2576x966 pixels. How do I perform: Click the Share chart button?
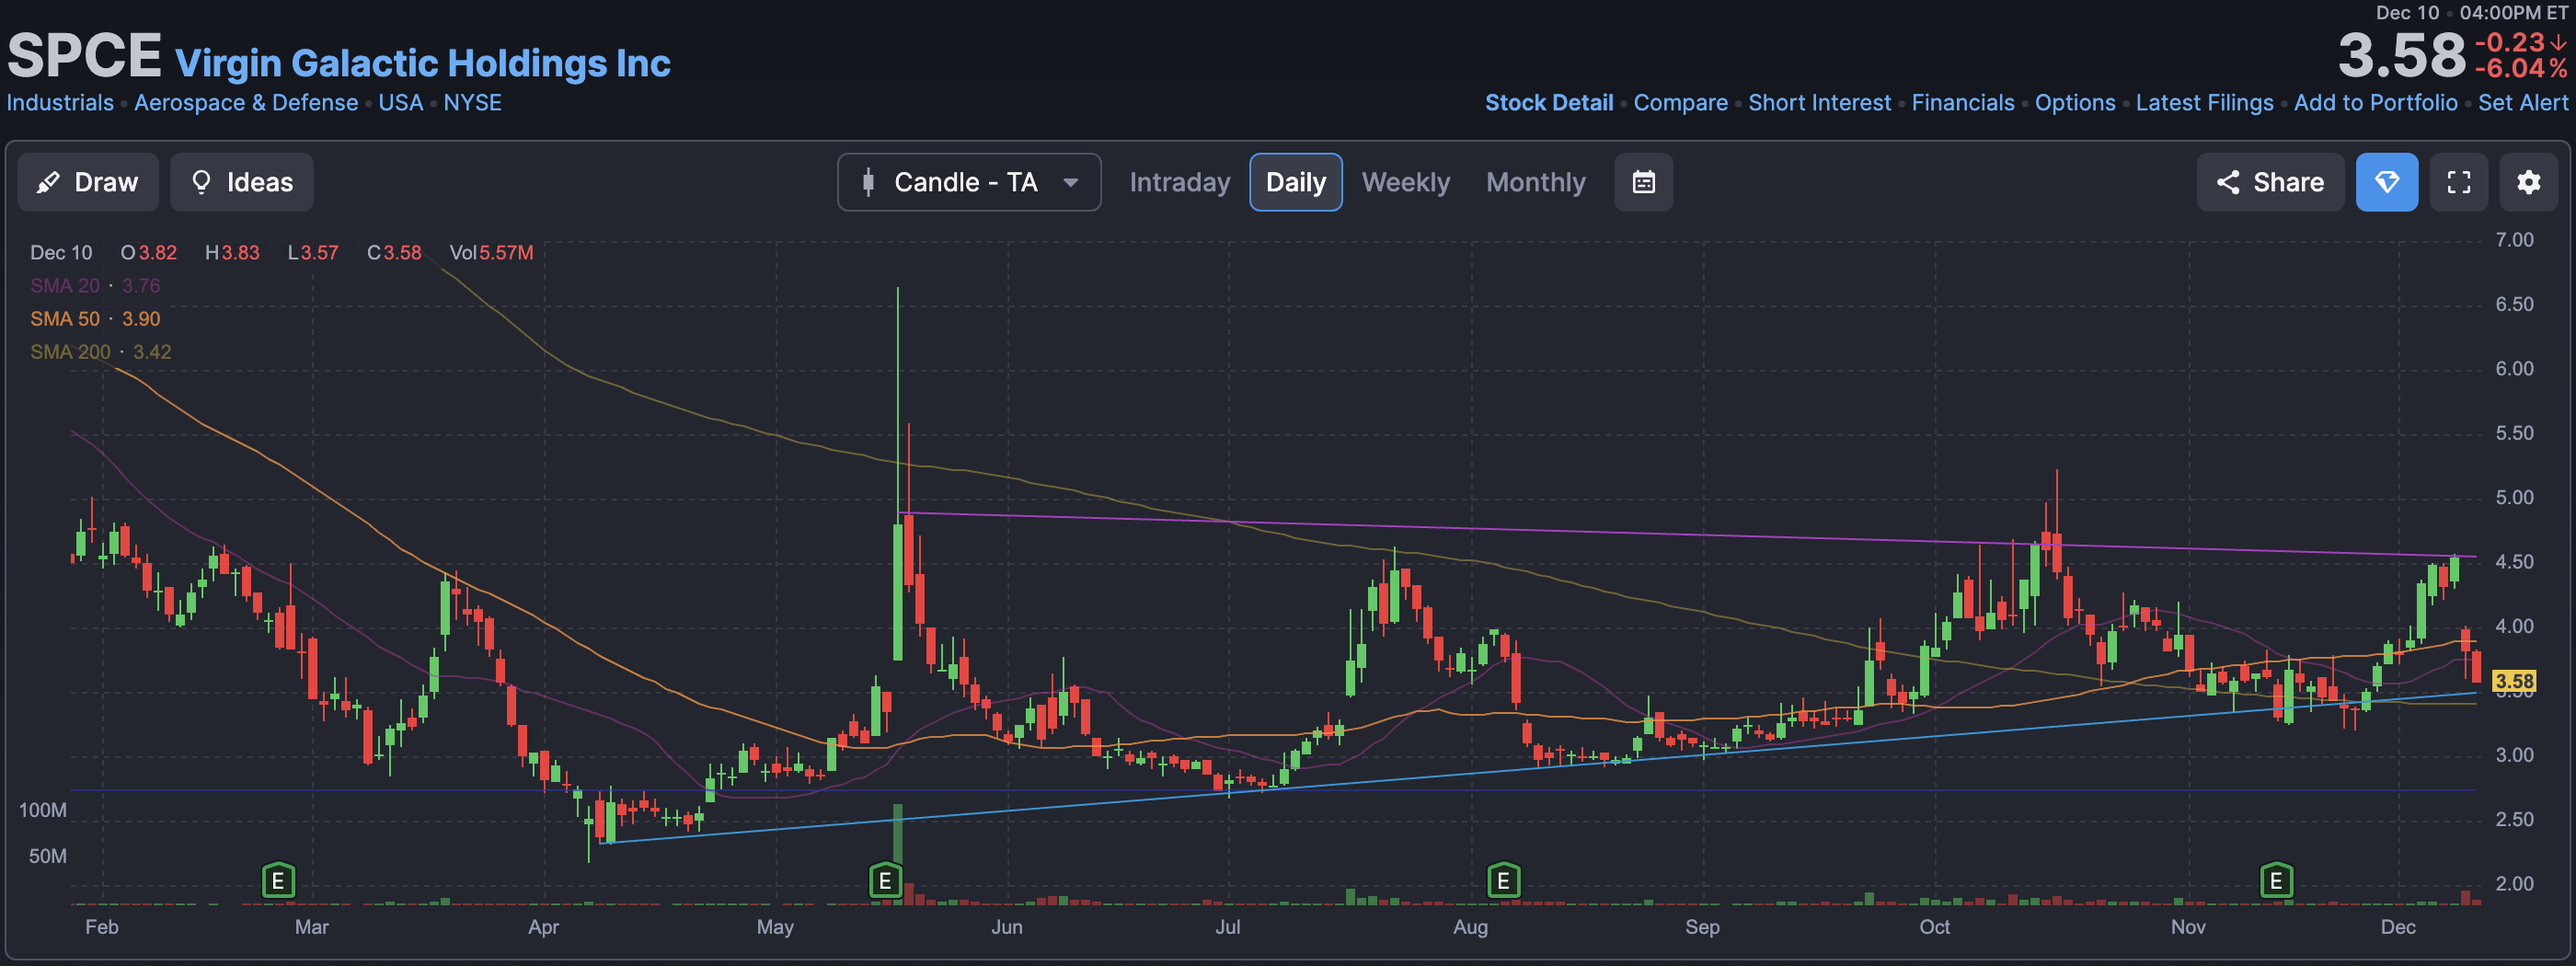2270,182
